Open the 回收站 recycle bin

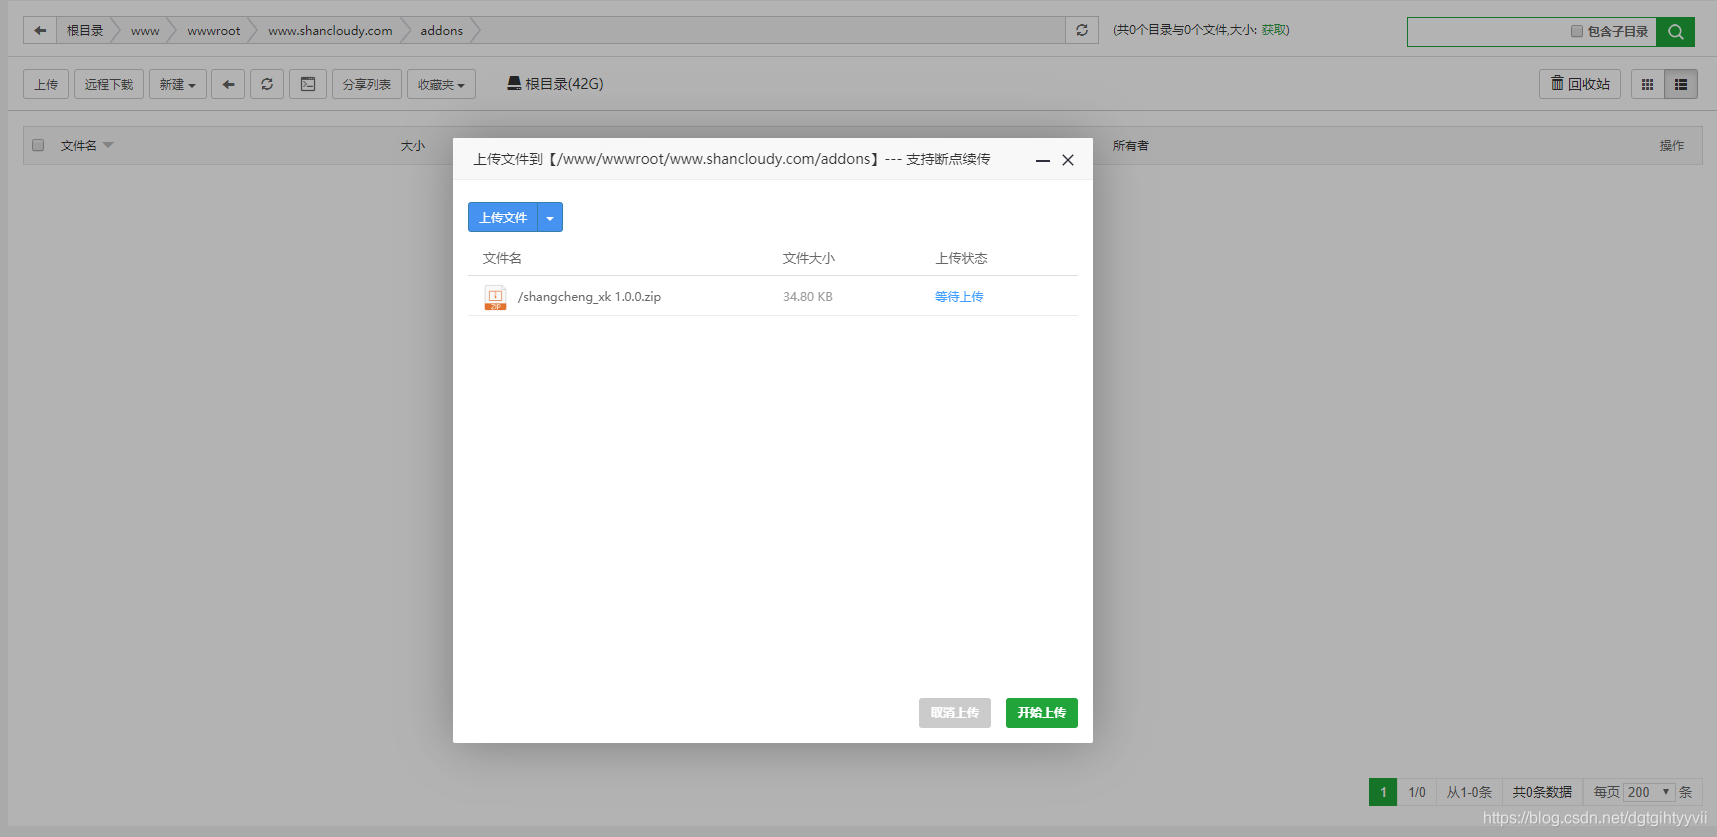click(x=1580, y=84)
